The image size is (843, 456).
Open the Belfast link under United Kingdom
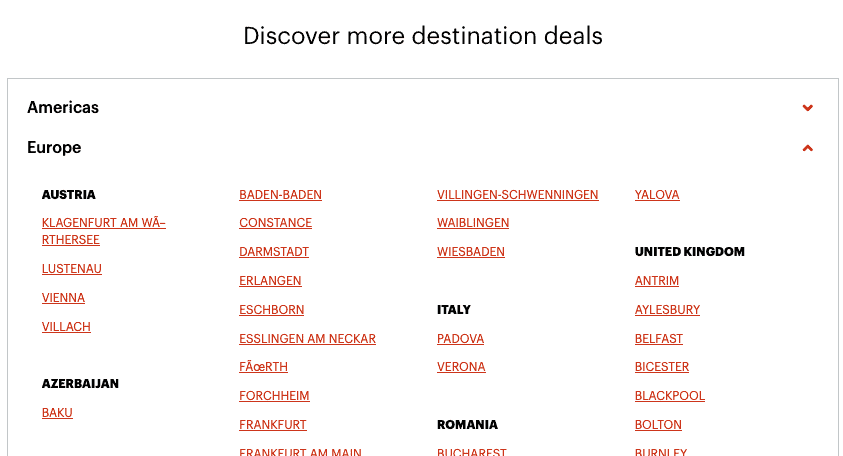point(659,339)
